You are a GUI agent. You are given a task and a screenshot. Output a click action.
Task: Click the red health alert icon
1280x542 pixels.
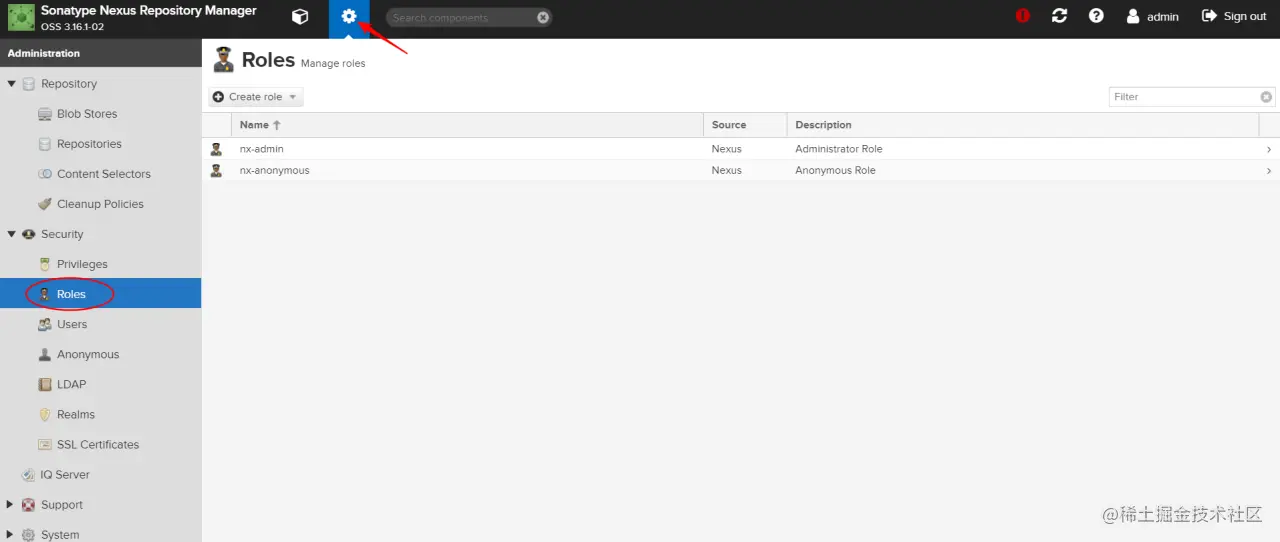pyautogui.click(x=1022, y=16)
